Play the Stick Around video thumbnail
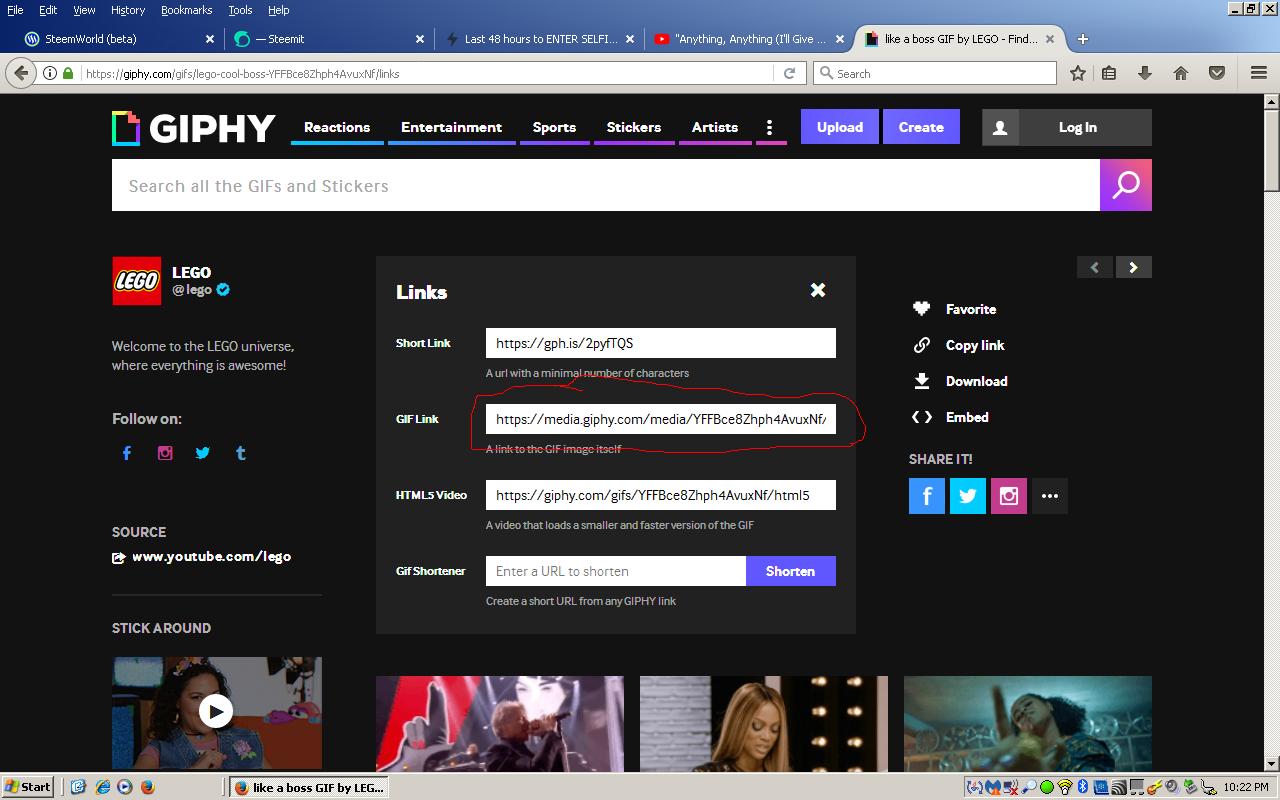Screen dimensions: 1280x800 [217, 712]
